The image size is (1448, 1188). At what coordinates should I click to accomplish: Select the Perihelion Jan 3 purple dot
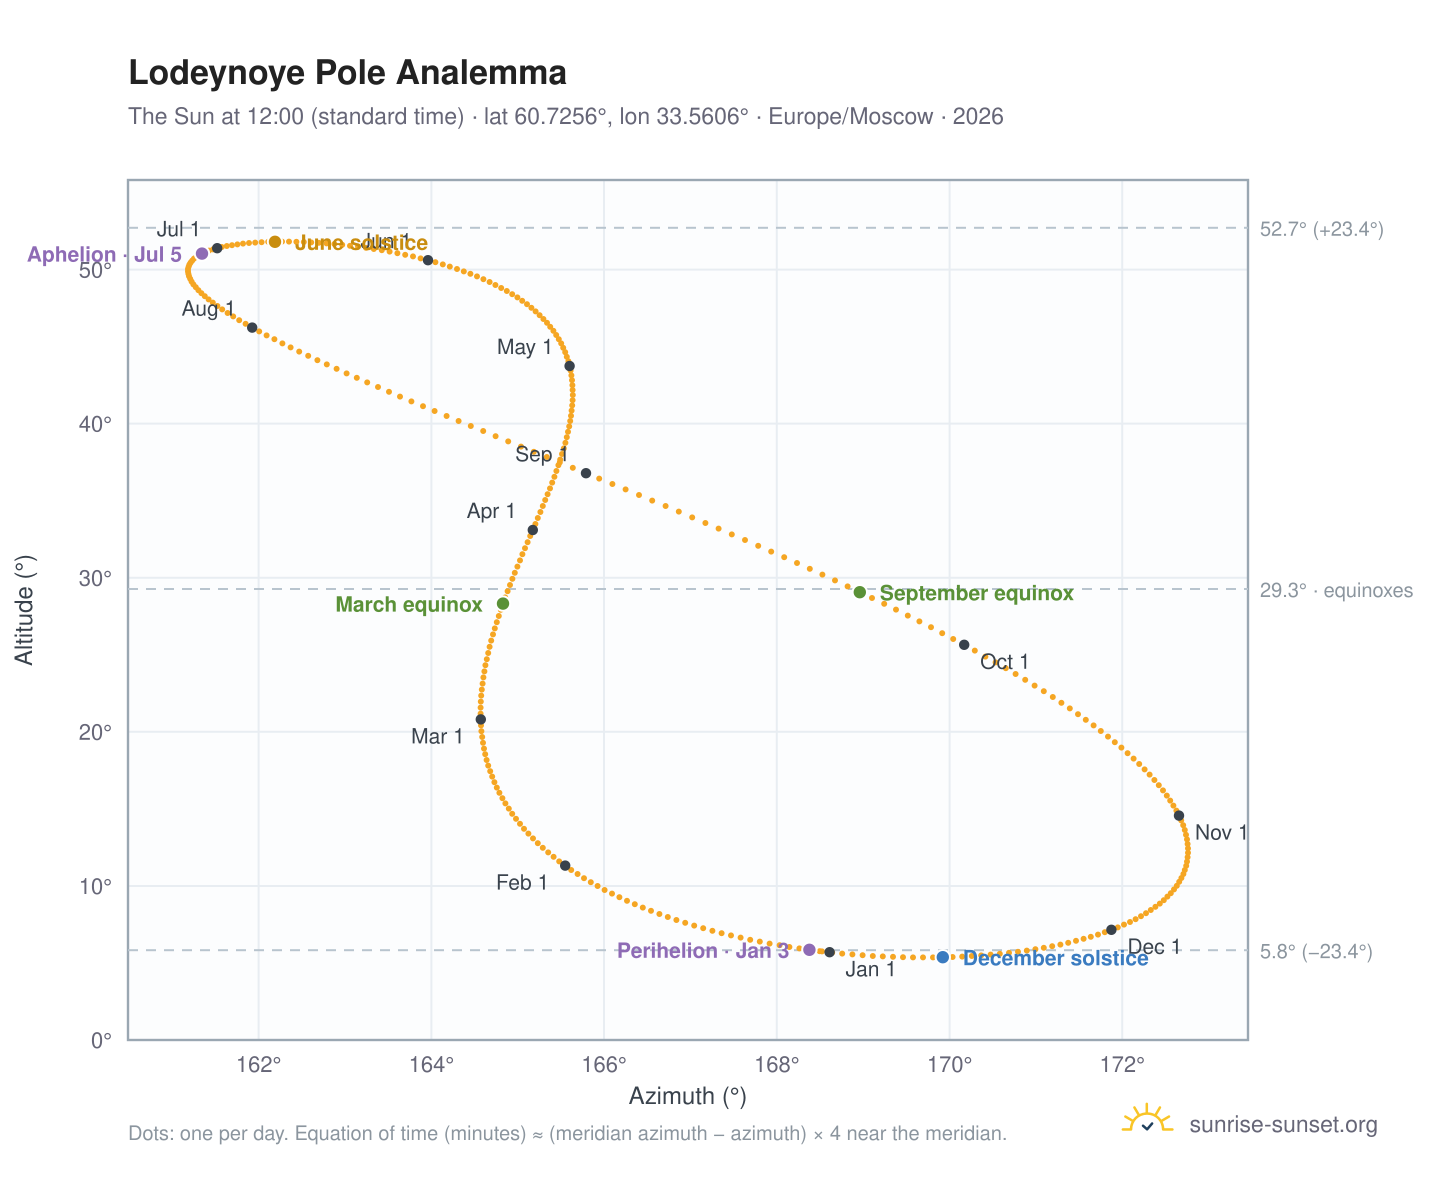click(810, 950)
